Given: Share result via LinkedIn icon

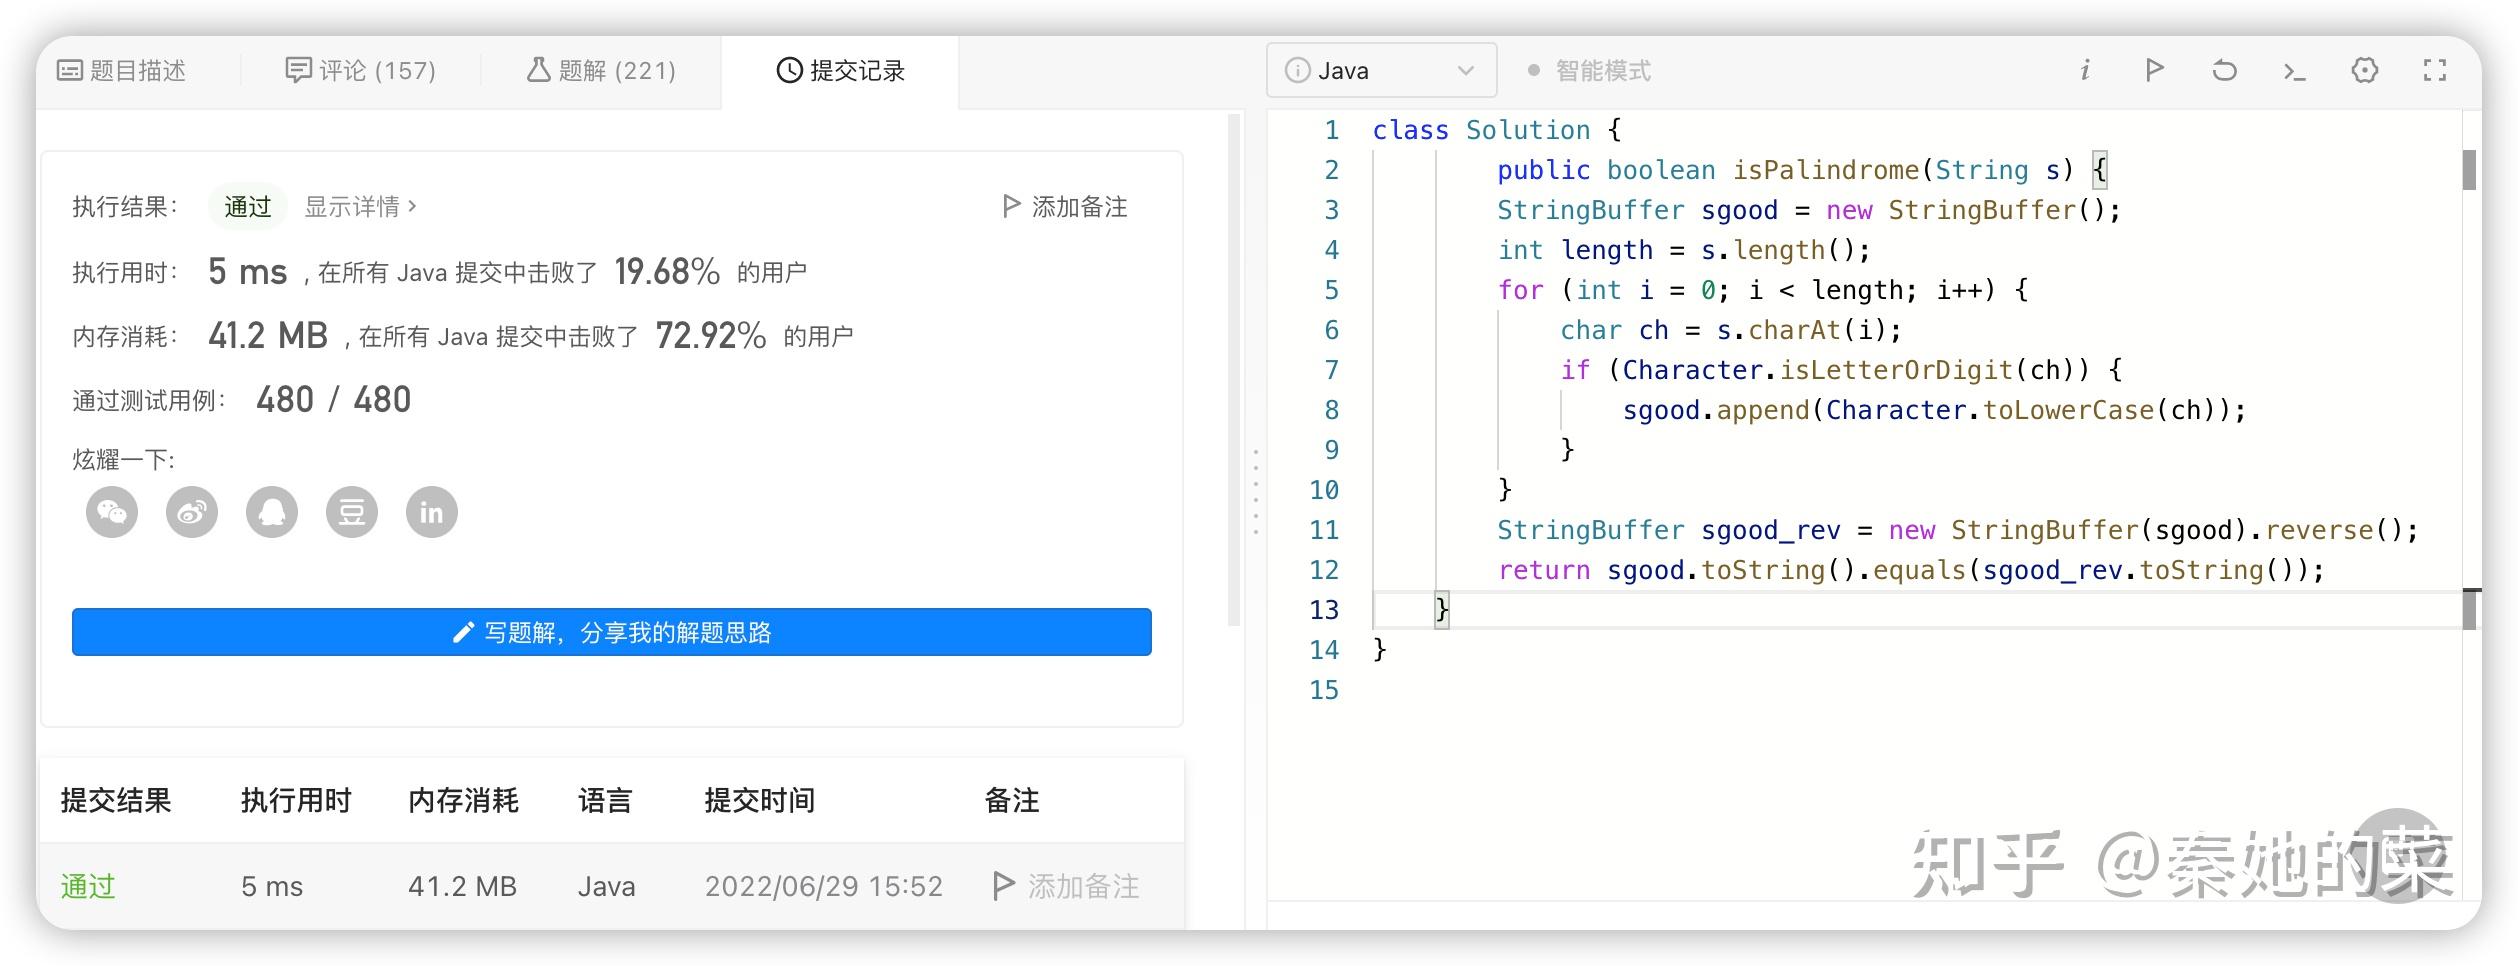Looking at the screenshot, I should click(x=431, y=512).
